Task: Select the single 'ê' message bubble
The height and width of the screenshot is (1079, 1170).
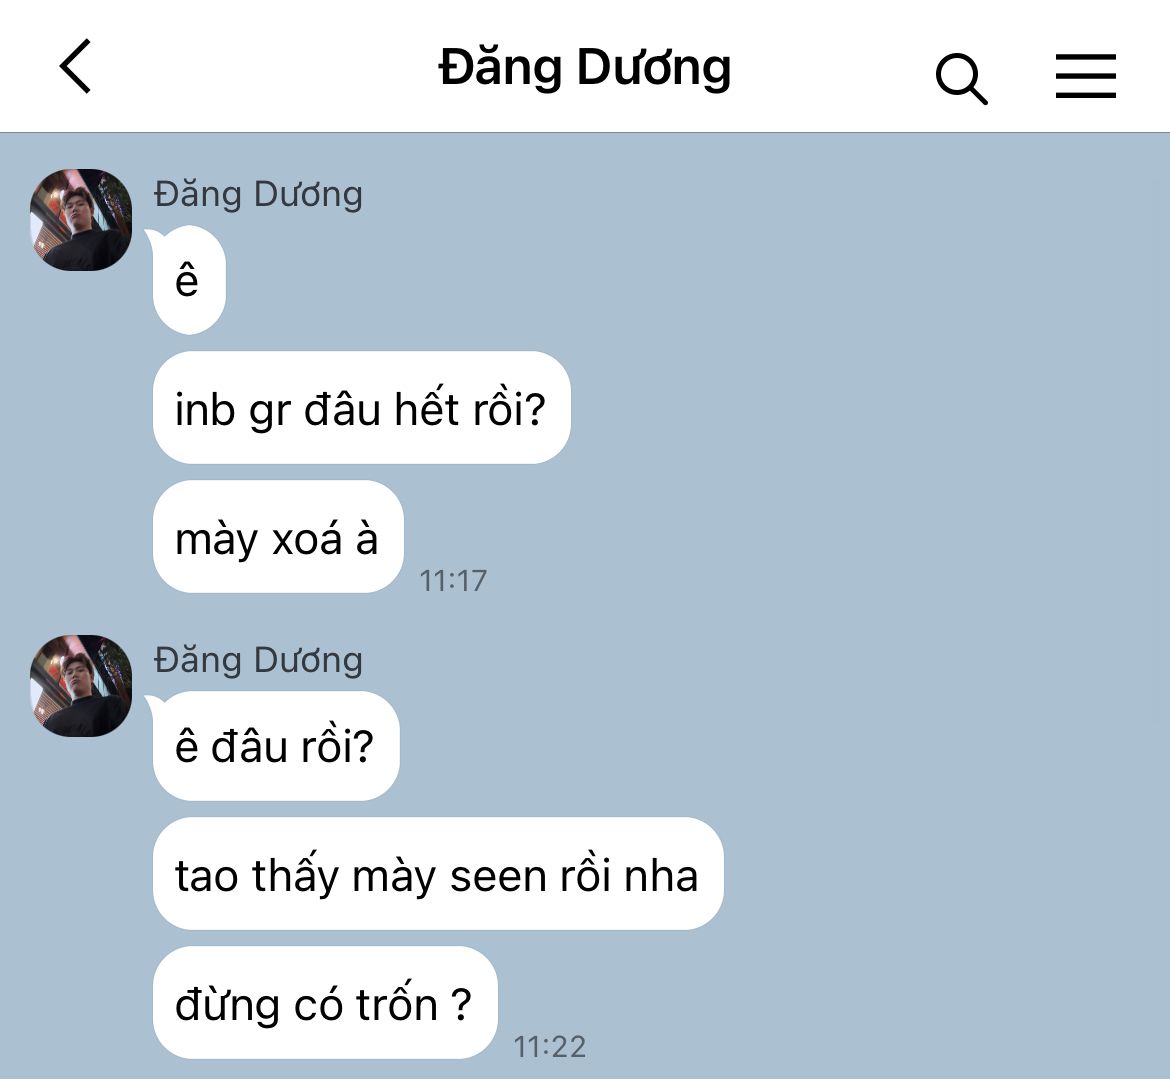Action: point(188,280)
